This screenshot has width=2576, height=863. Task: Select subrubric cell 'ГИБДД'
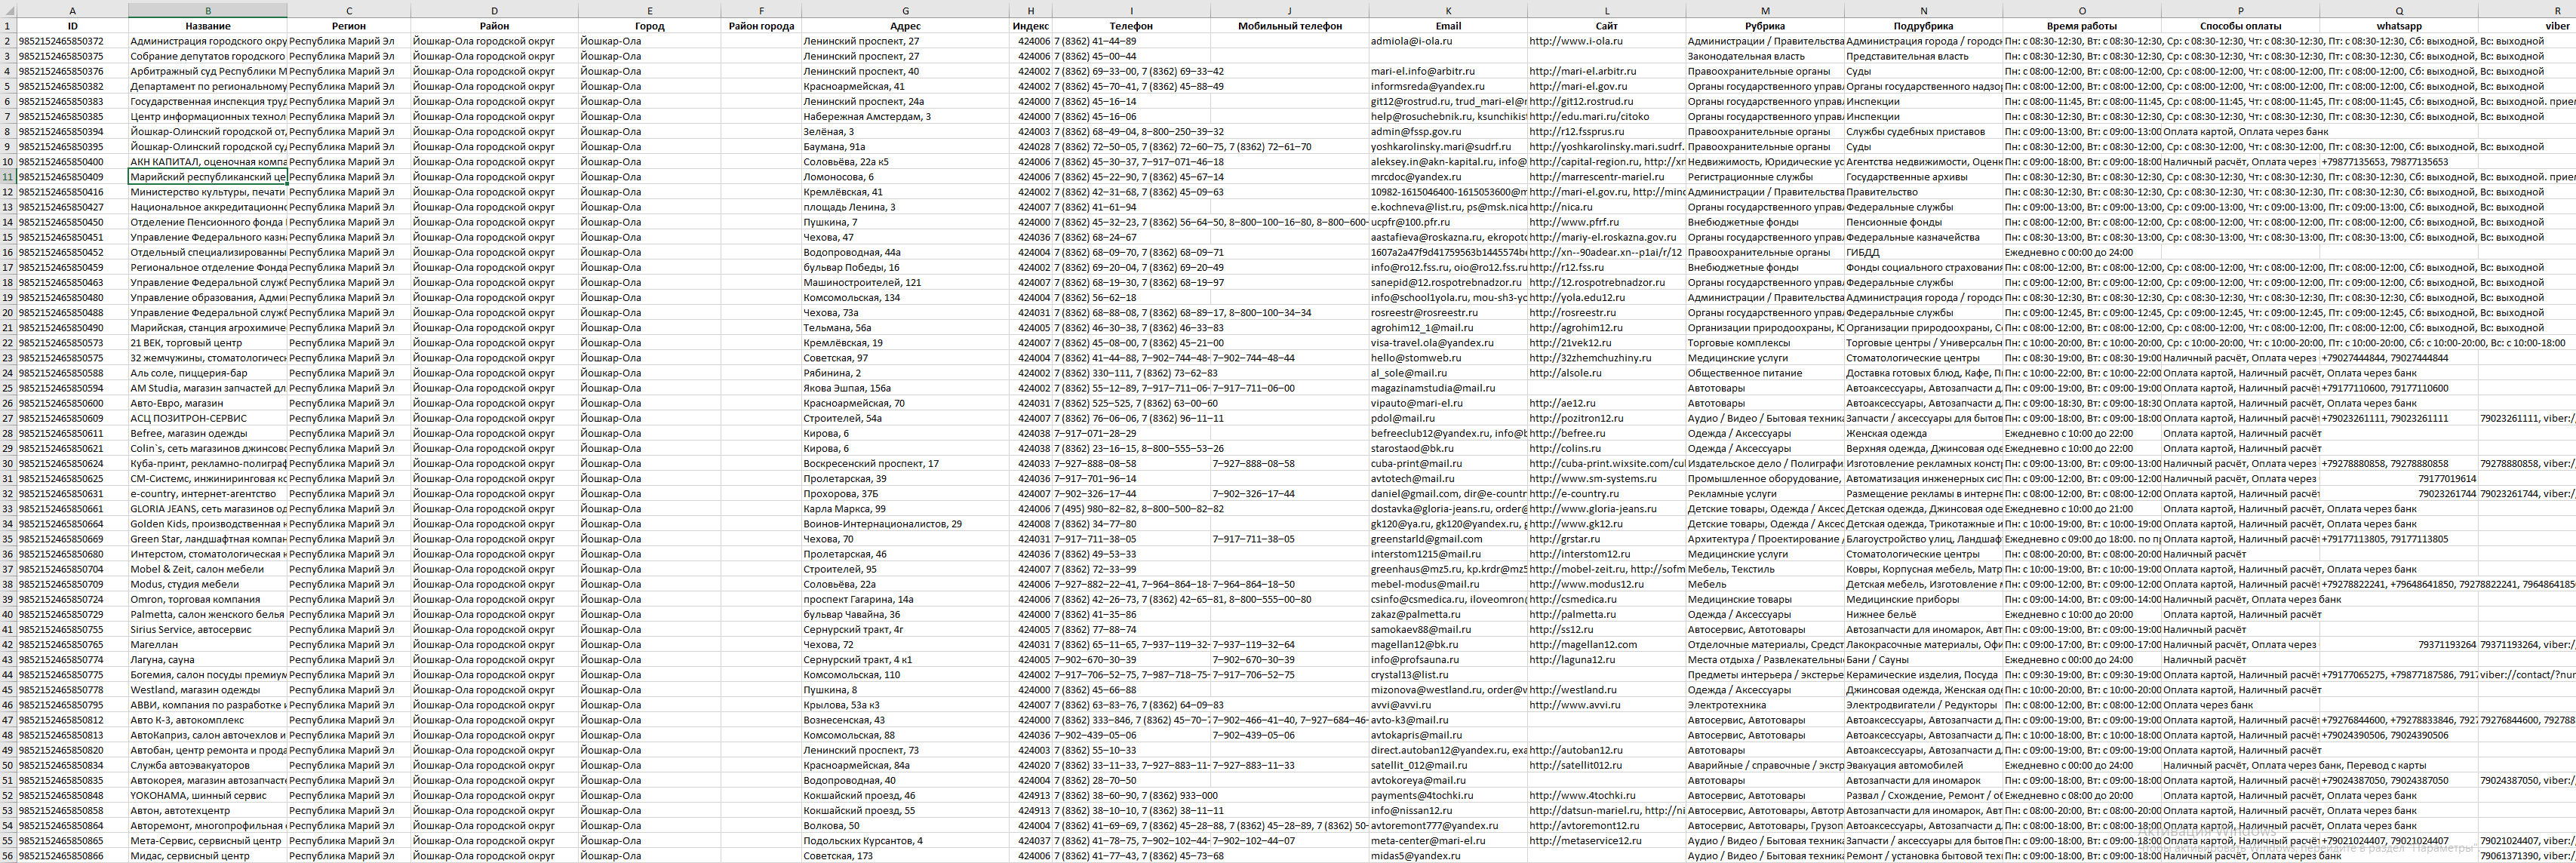click(x=1923, y=252)
